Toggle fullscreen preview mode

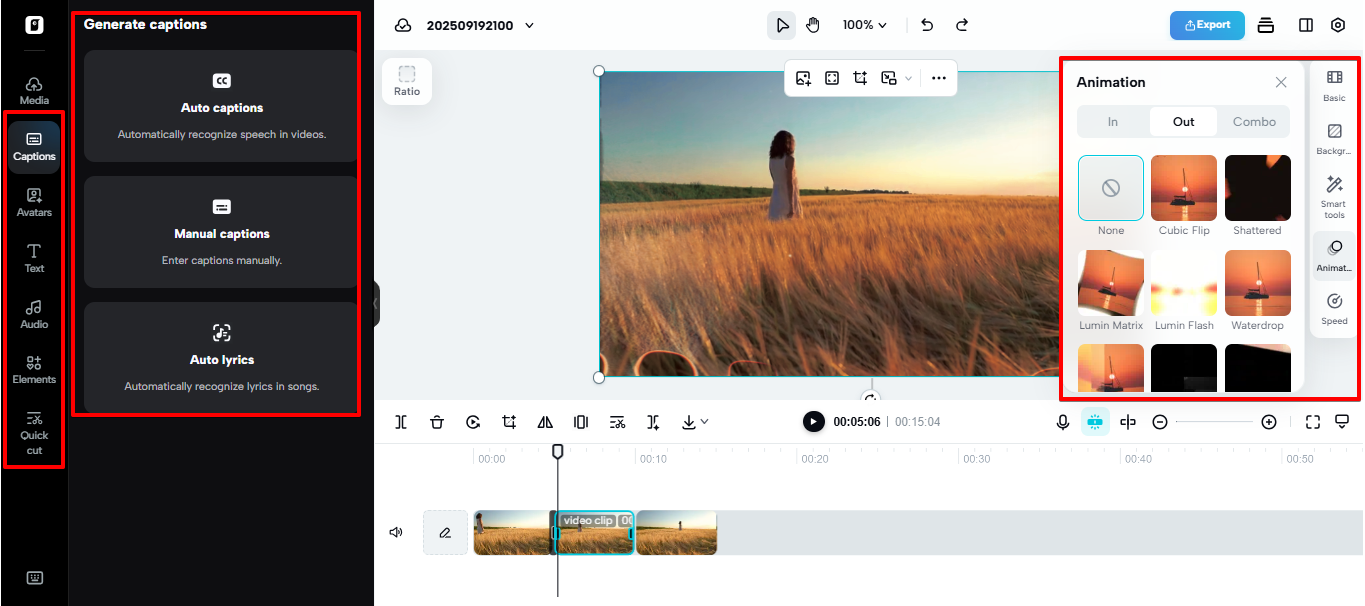click(x=1313, y=422)
